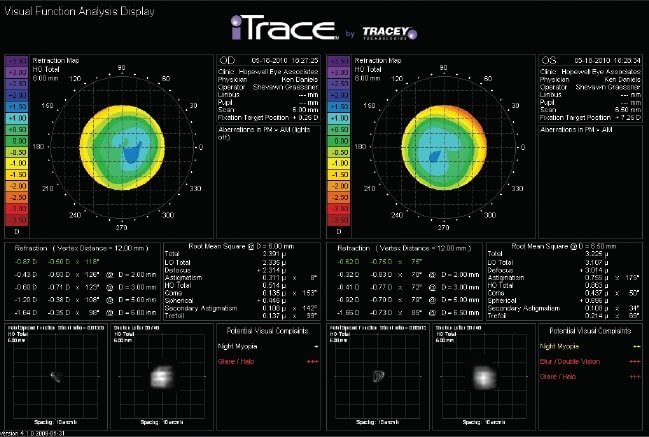Select OS RMS Spherical row
Viewport: 649px width, 437px height.
click(x=548, y=301)
